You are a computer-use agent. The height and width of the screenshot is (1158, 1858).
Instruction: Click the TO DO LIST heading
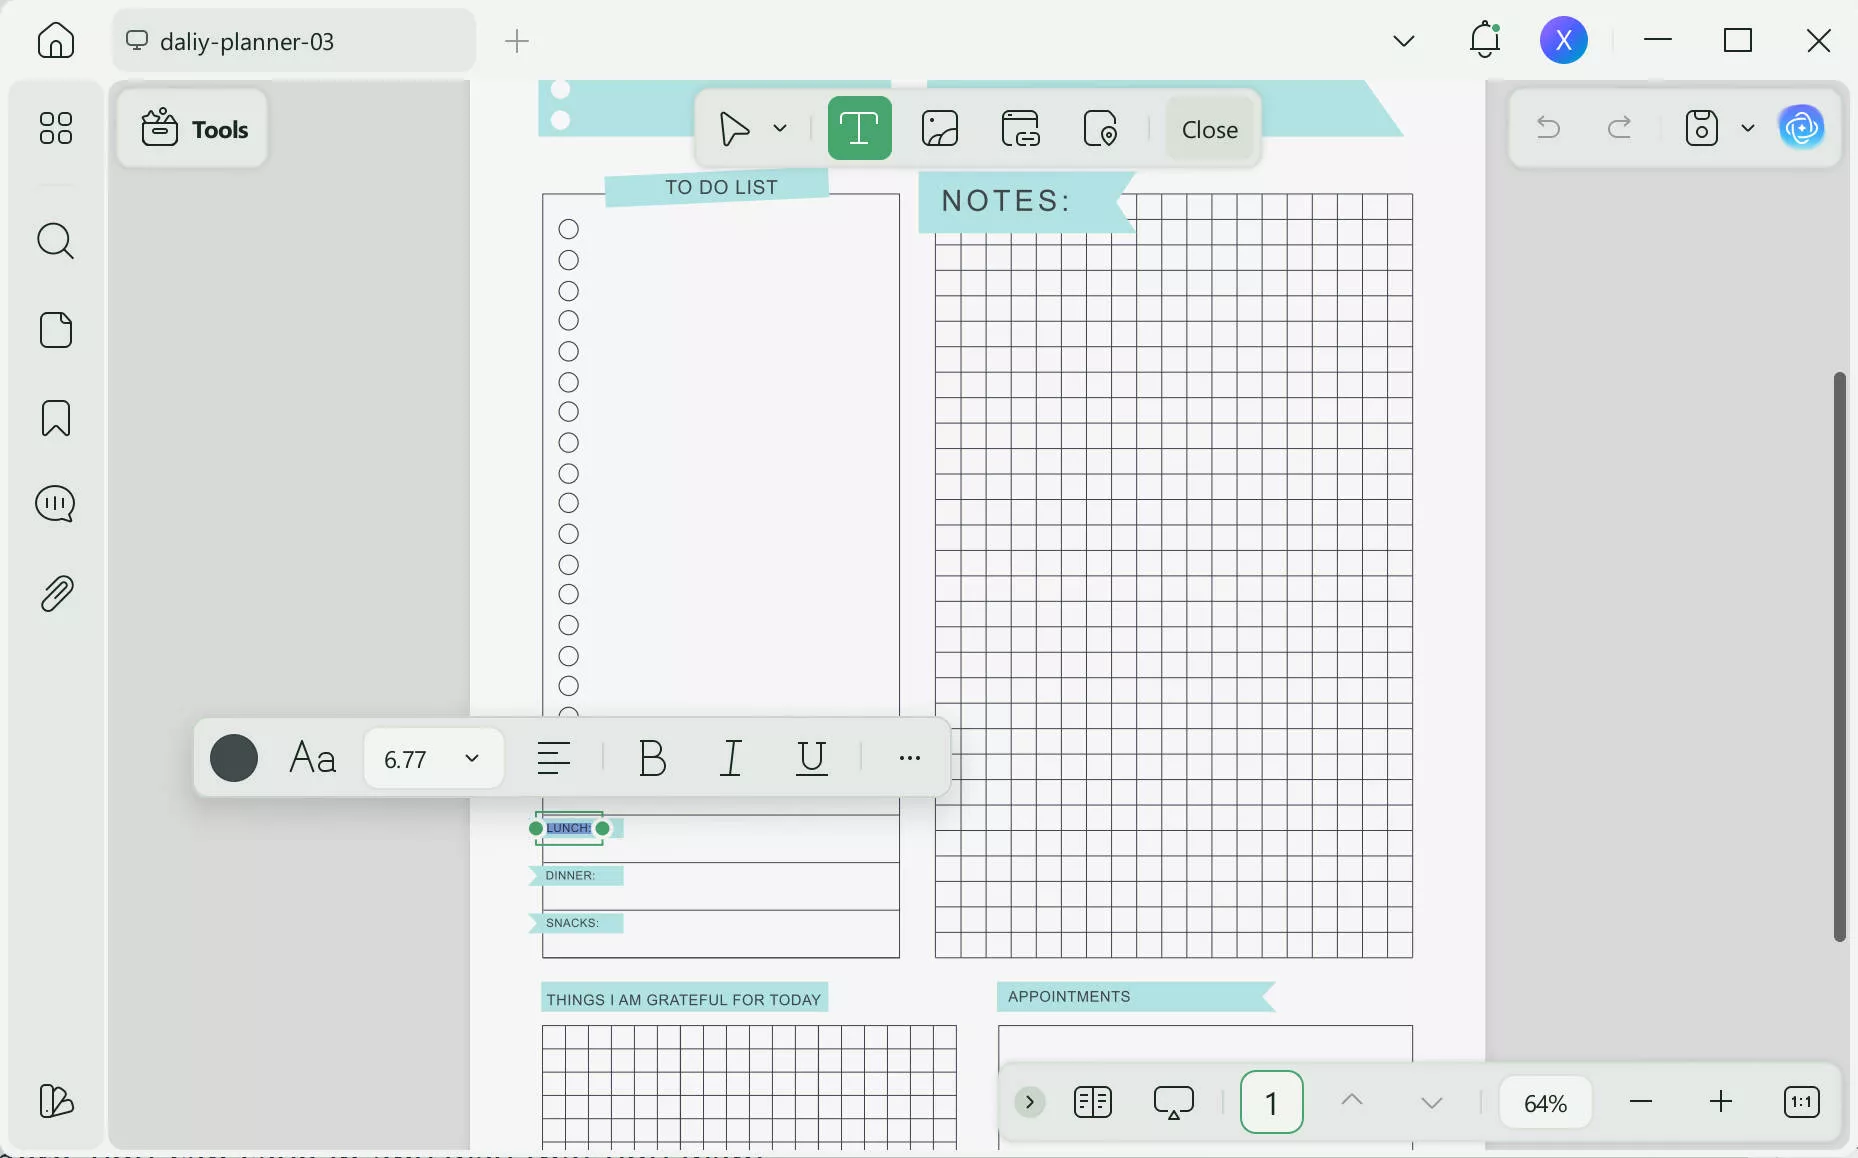[721, 187]
